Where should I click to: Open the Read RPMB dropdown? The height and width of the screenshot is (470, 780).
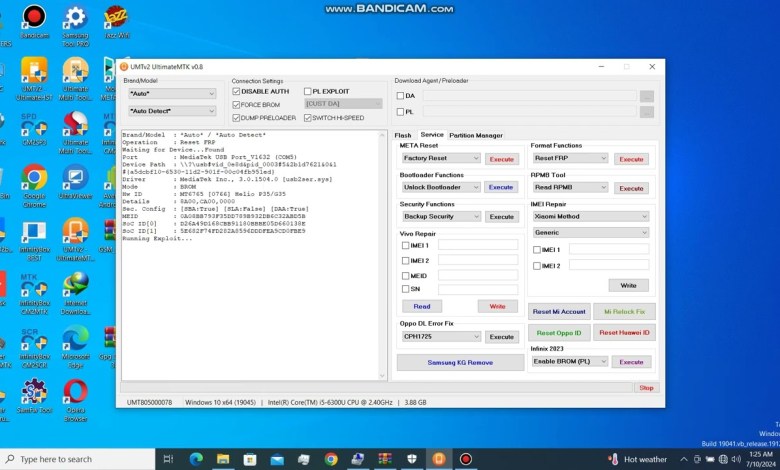(570, 187)
